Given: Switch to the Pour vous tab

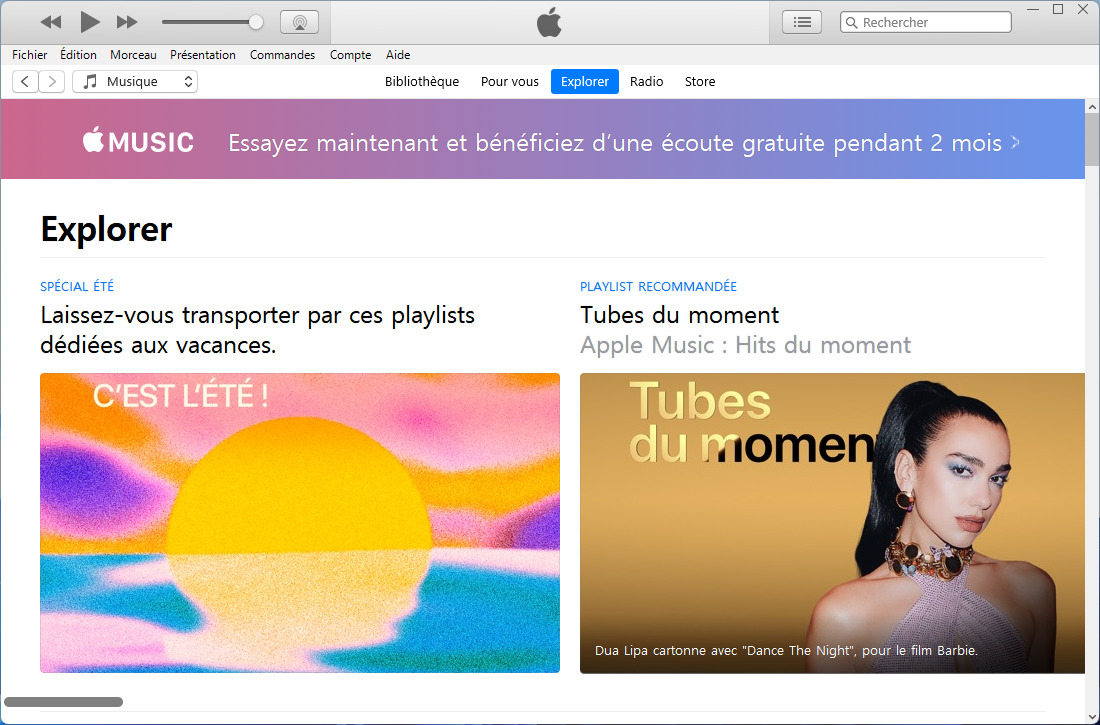Looking at the screenshot, I should tap(509, 81).
